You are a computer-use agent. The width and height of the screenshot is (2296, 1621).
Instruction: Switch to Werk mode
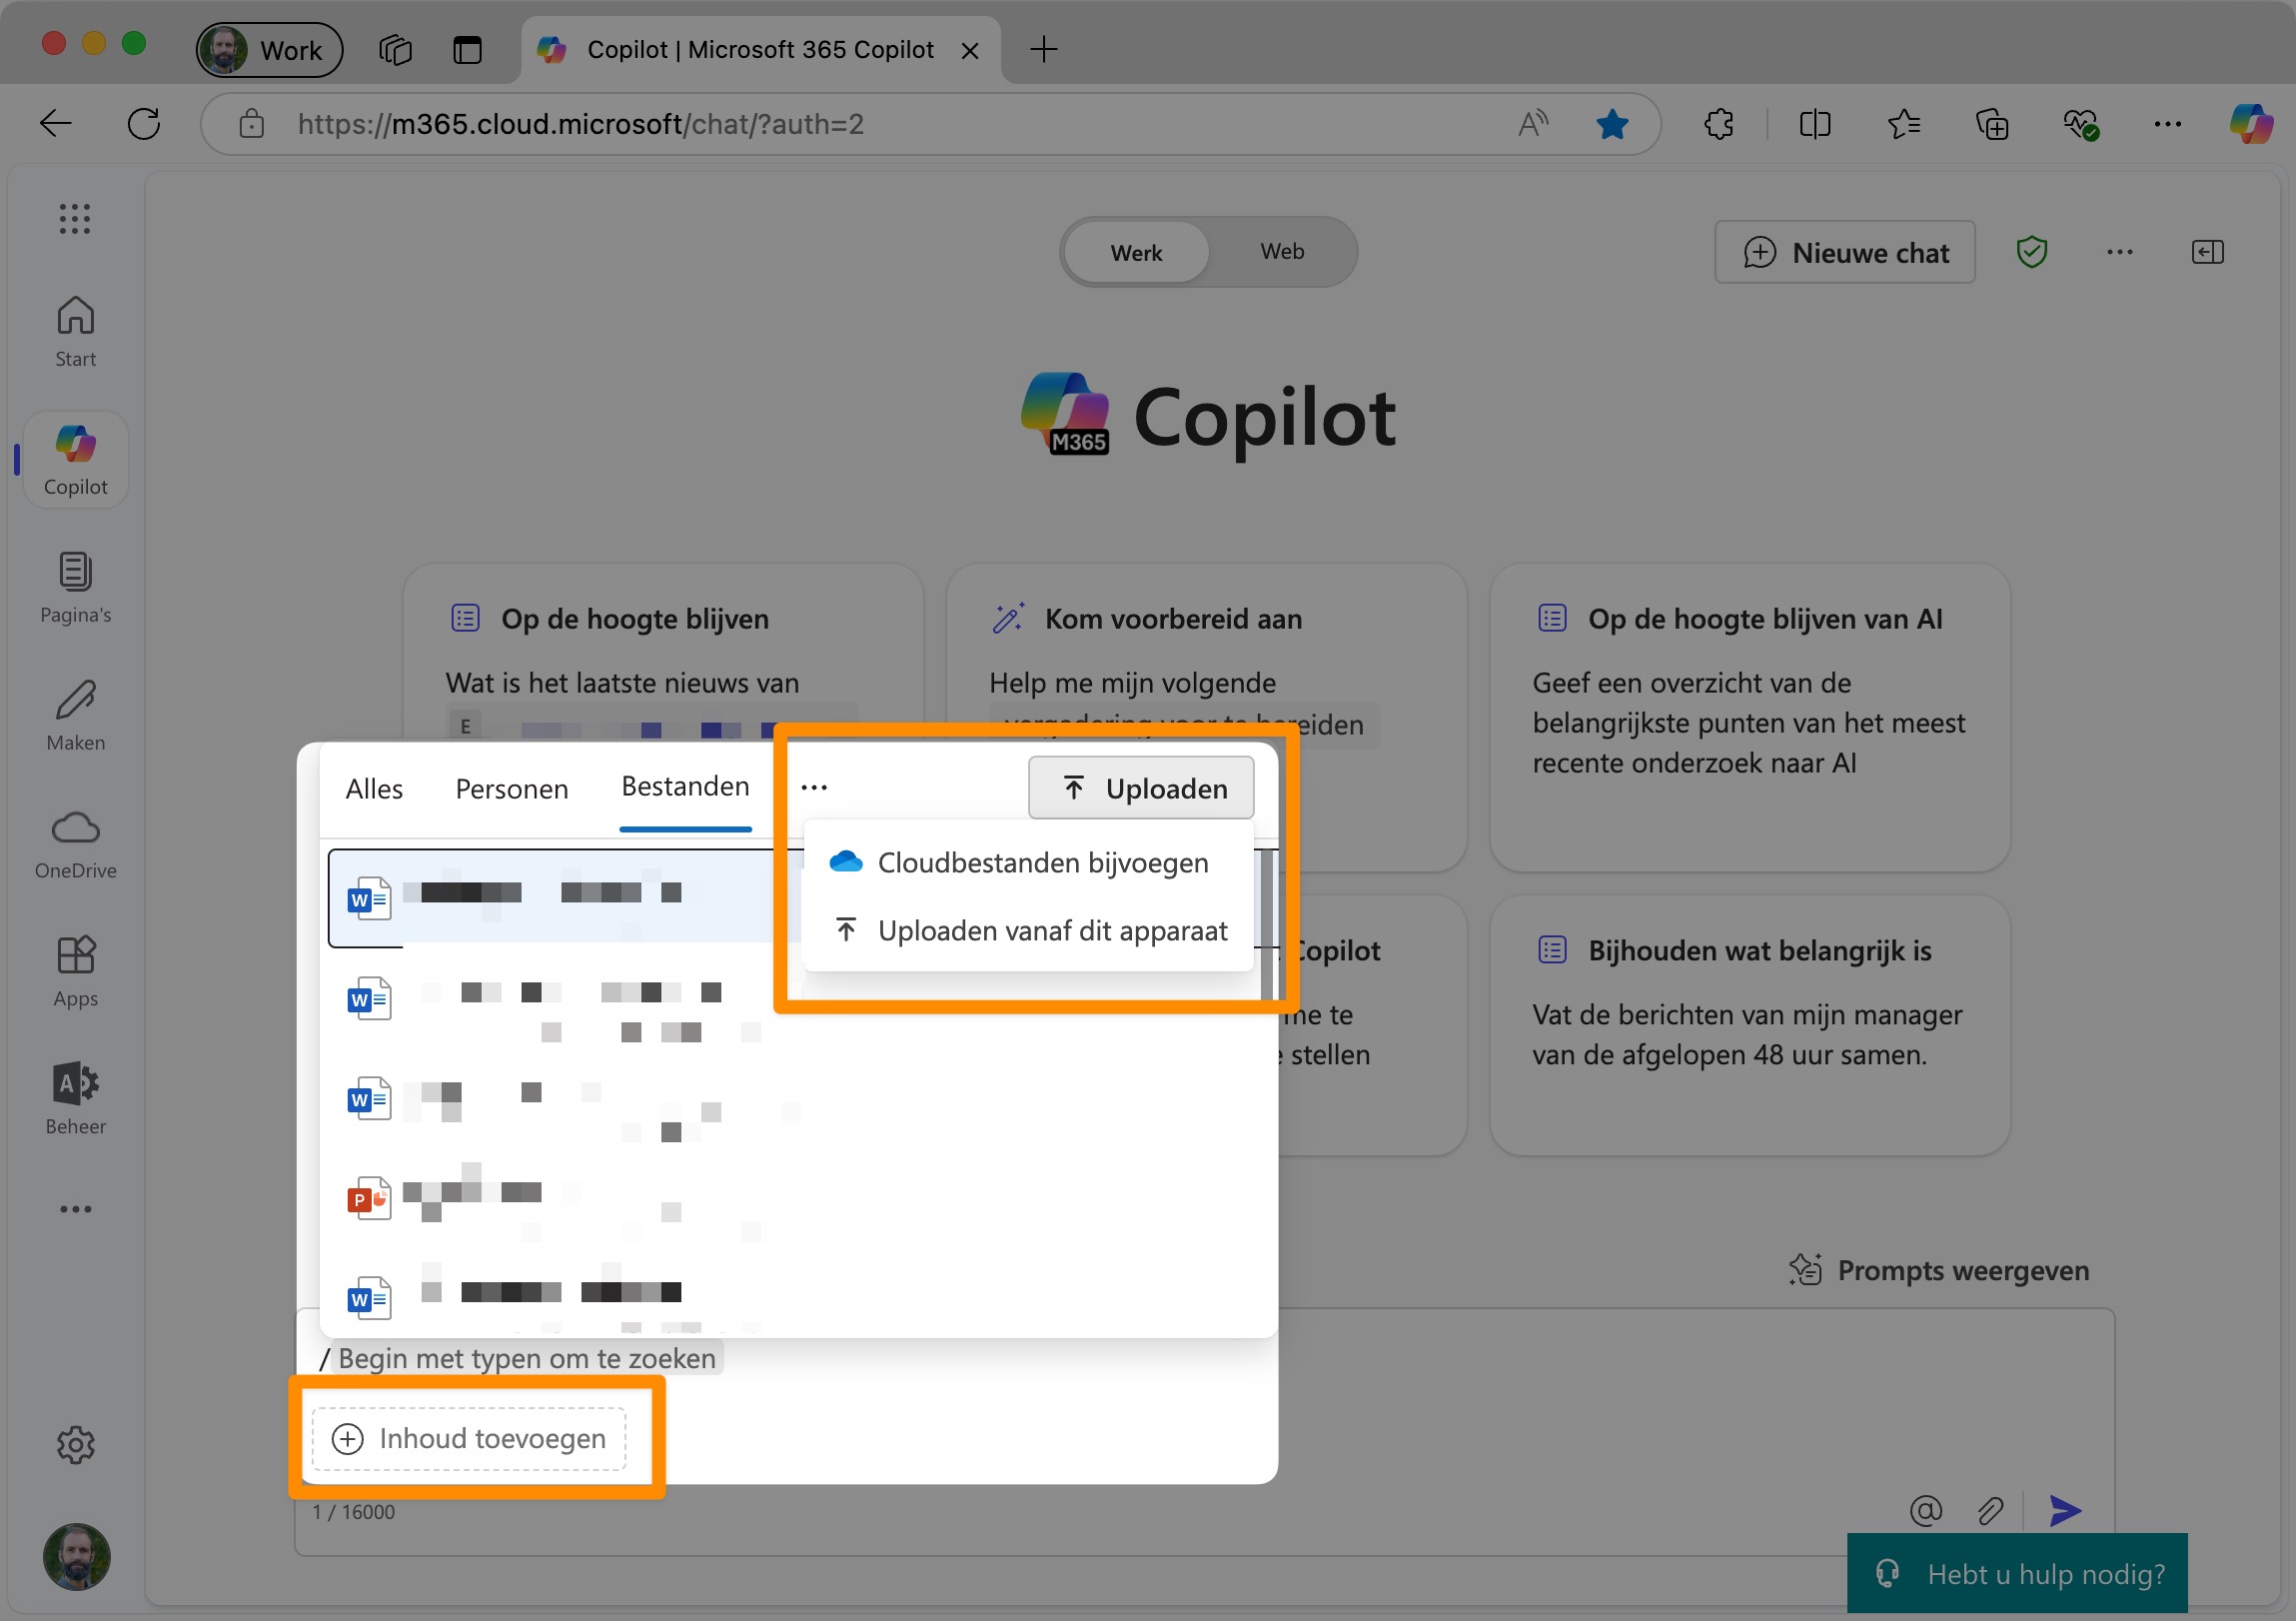click(1136, 252)
